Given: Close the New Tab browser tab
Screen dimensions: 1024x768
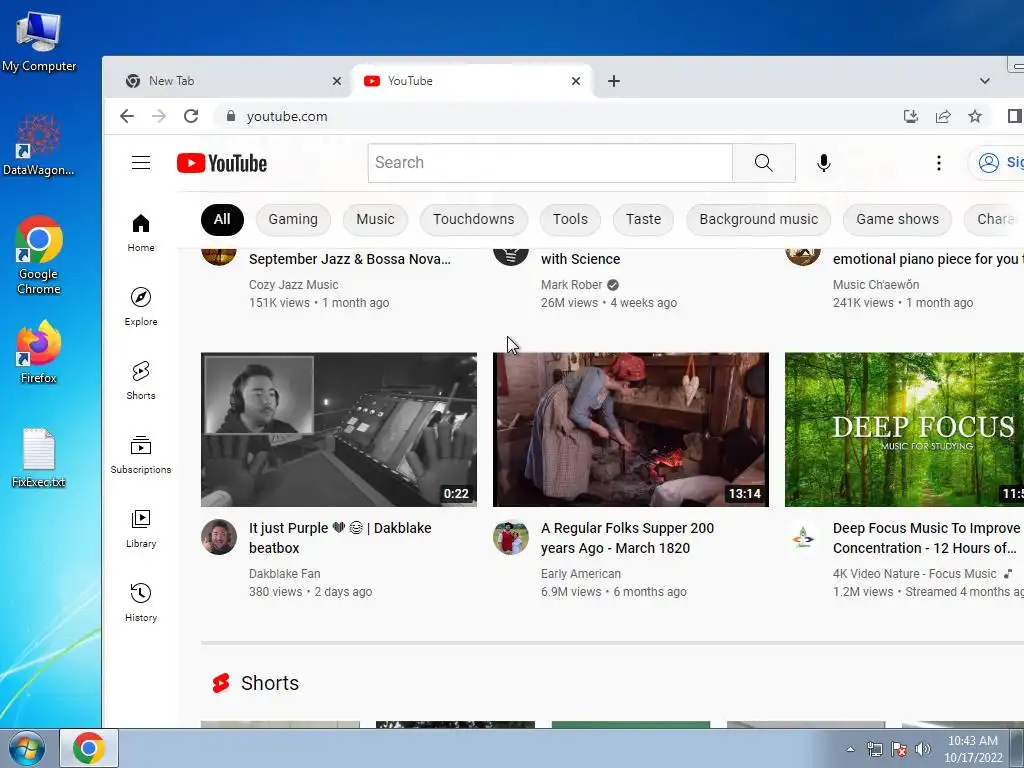Looking at the screenshot, I should point(337,81).
